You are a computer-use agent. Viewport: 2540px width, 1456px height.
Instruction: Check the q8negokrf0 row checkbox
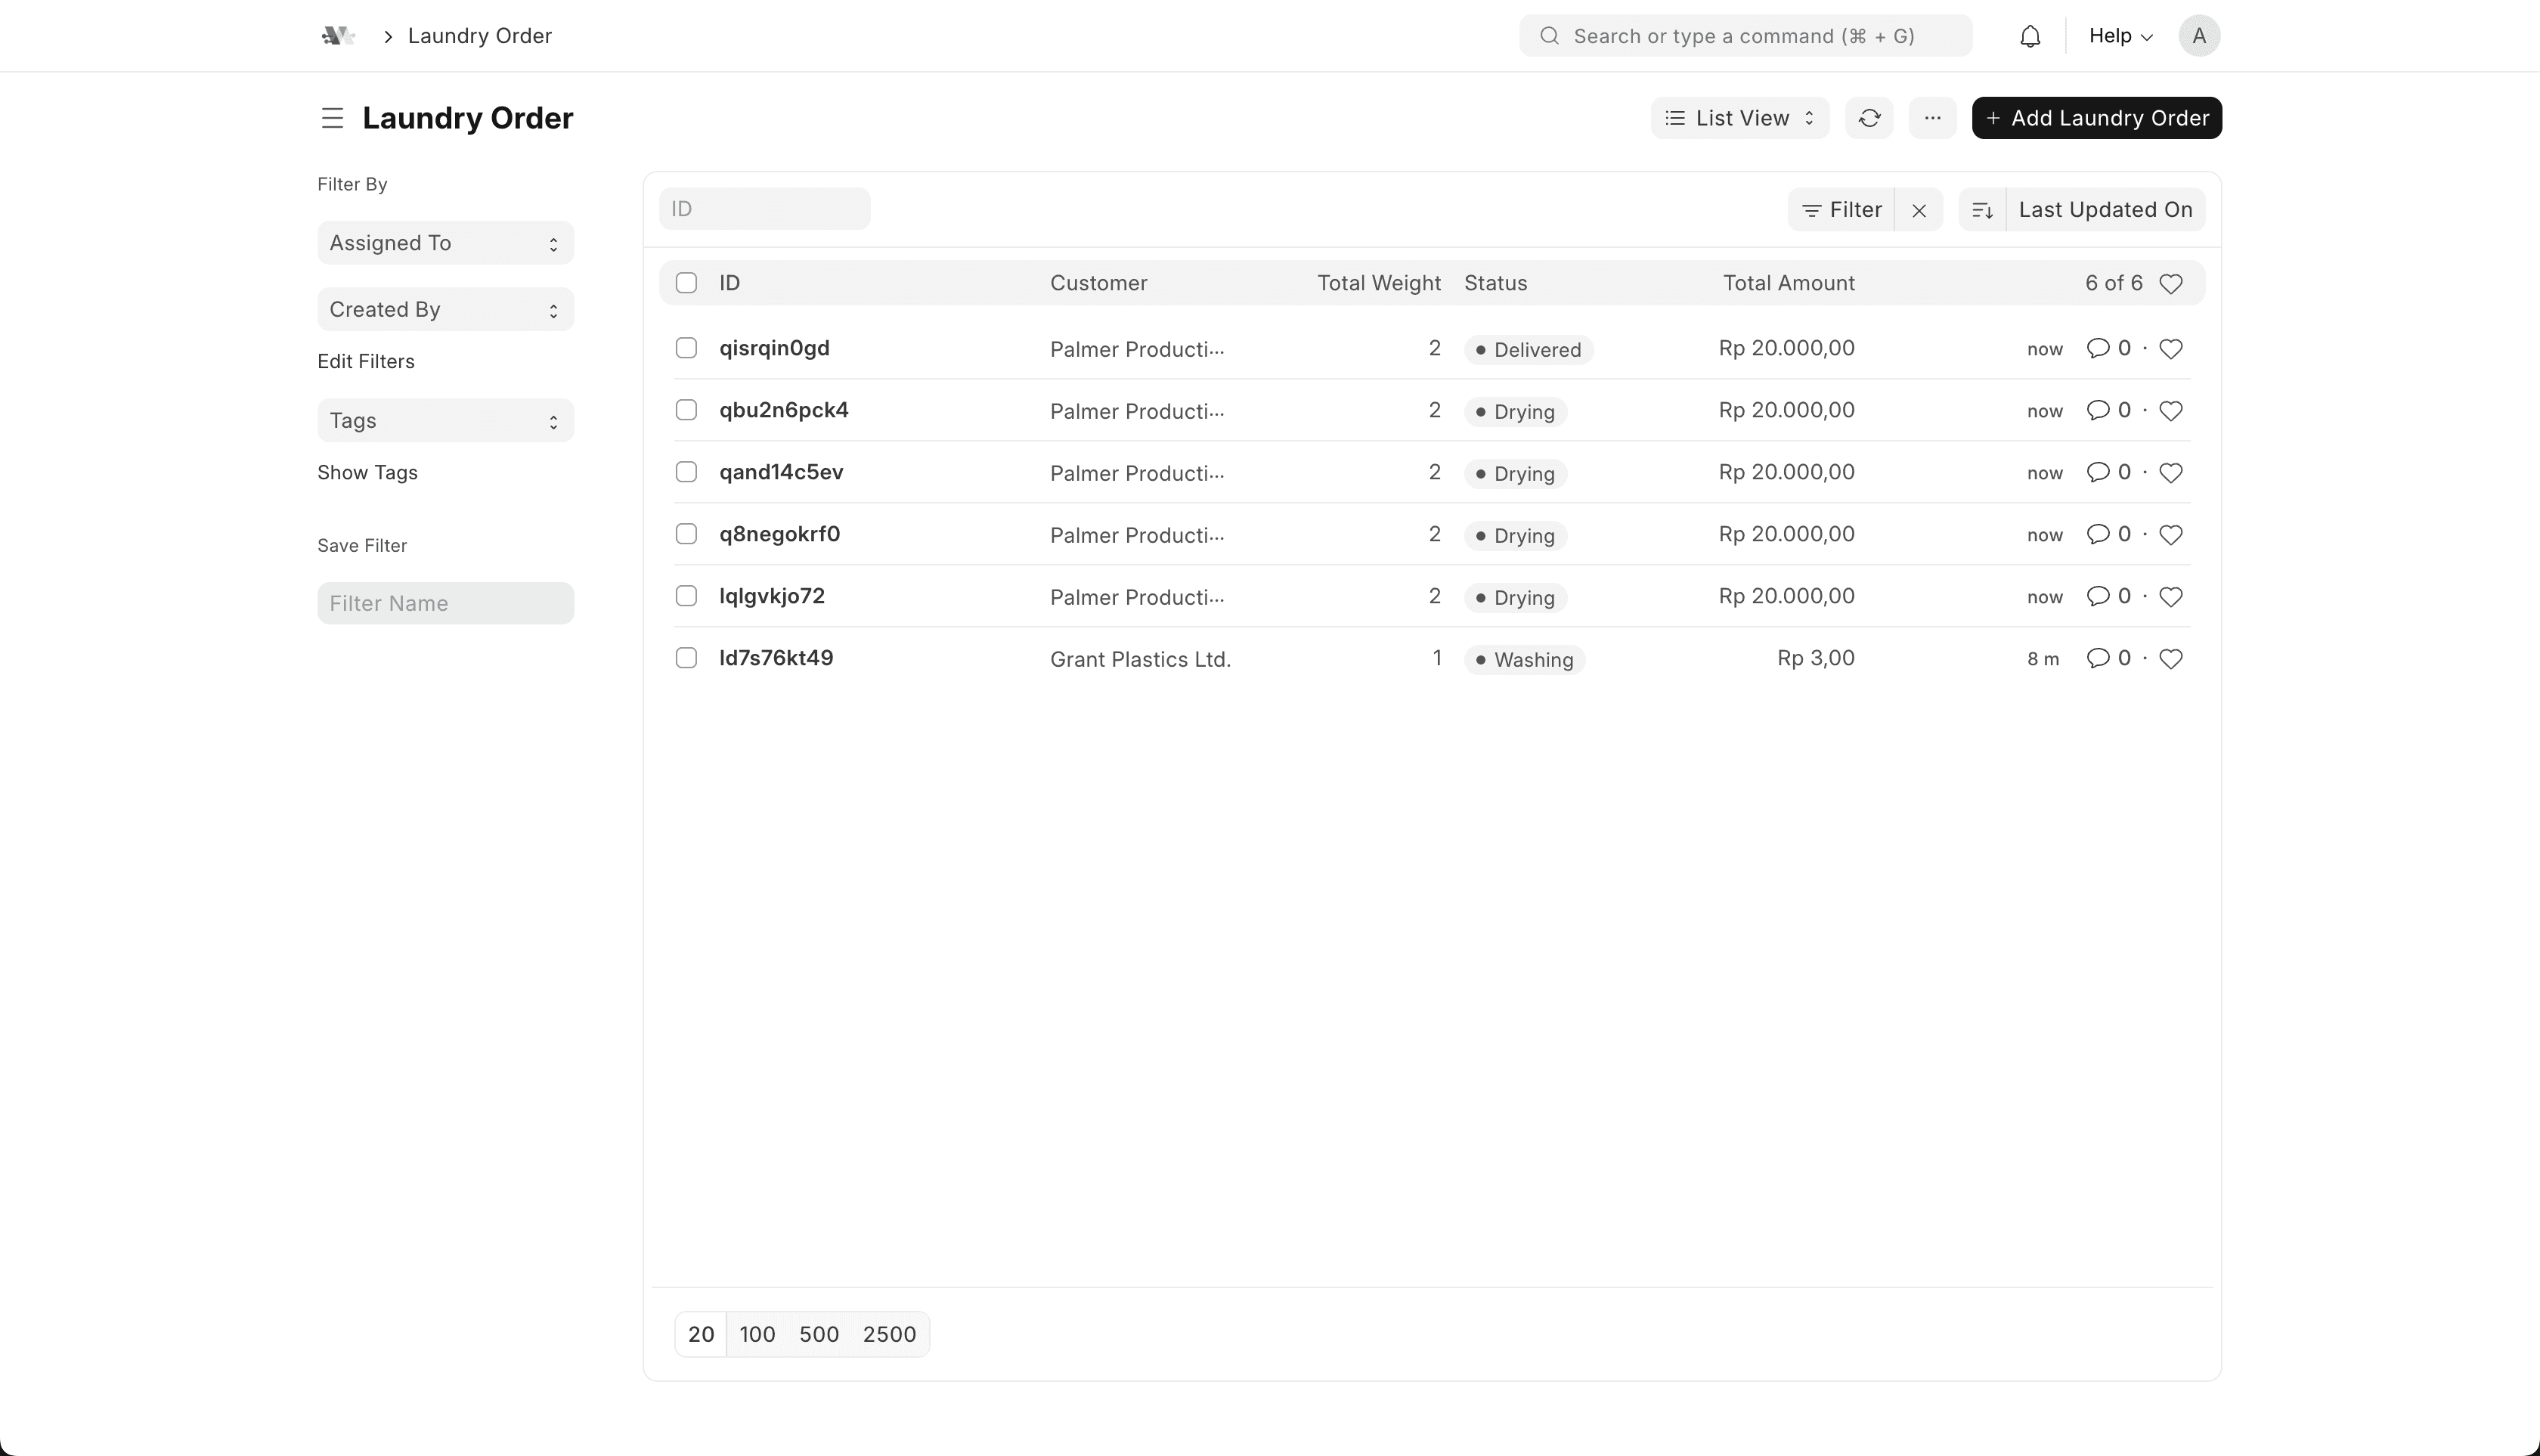click(x=686, y=534)
